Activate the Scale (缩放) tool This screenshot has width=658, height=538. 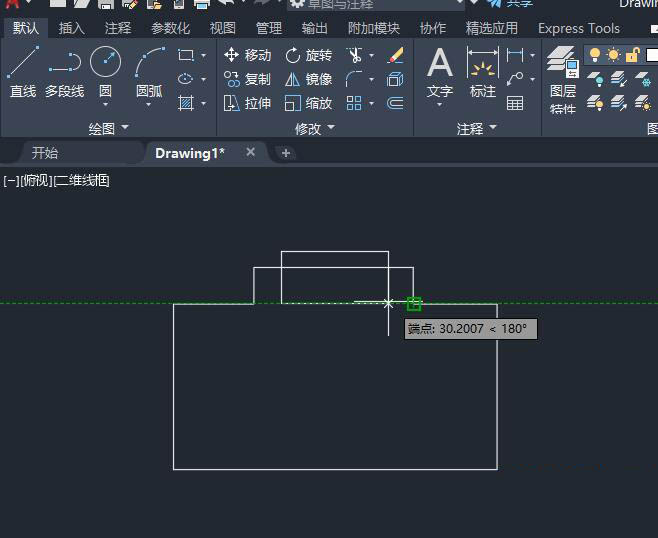point(309,103)
